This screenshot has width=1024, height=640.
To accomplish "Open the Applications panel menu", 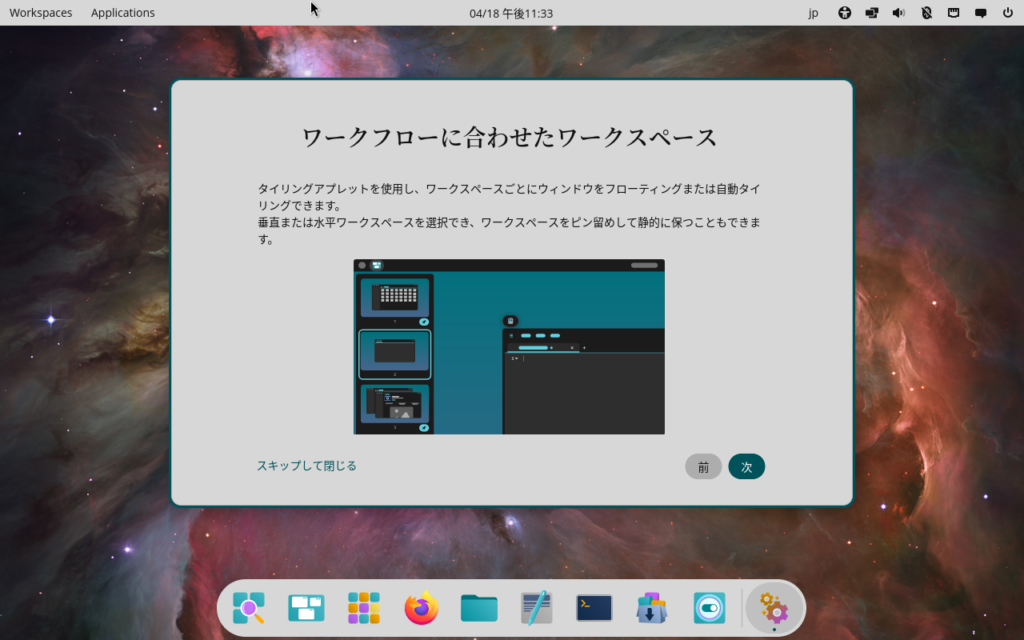I will pyautogui.click(x=123, y=13).
